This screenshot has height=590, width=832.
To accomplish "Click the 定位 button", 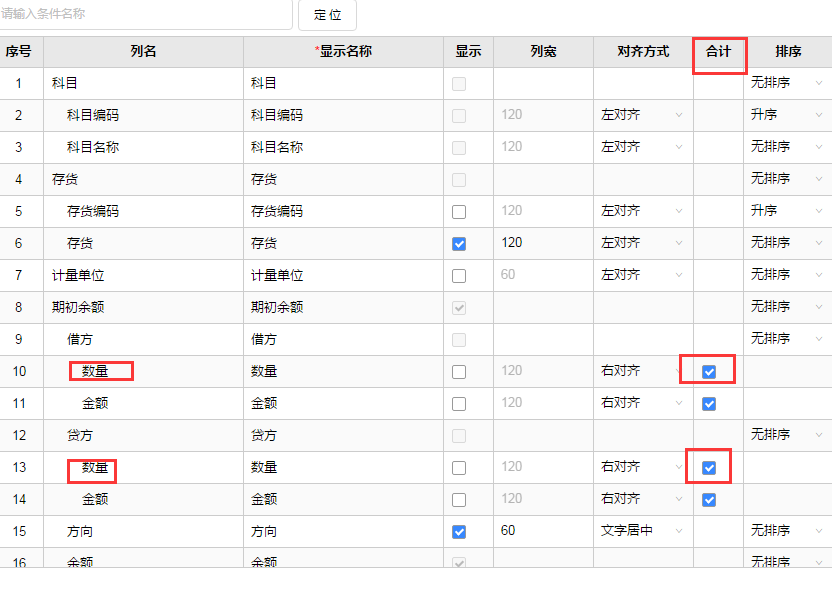I will (x=327, y=14).
